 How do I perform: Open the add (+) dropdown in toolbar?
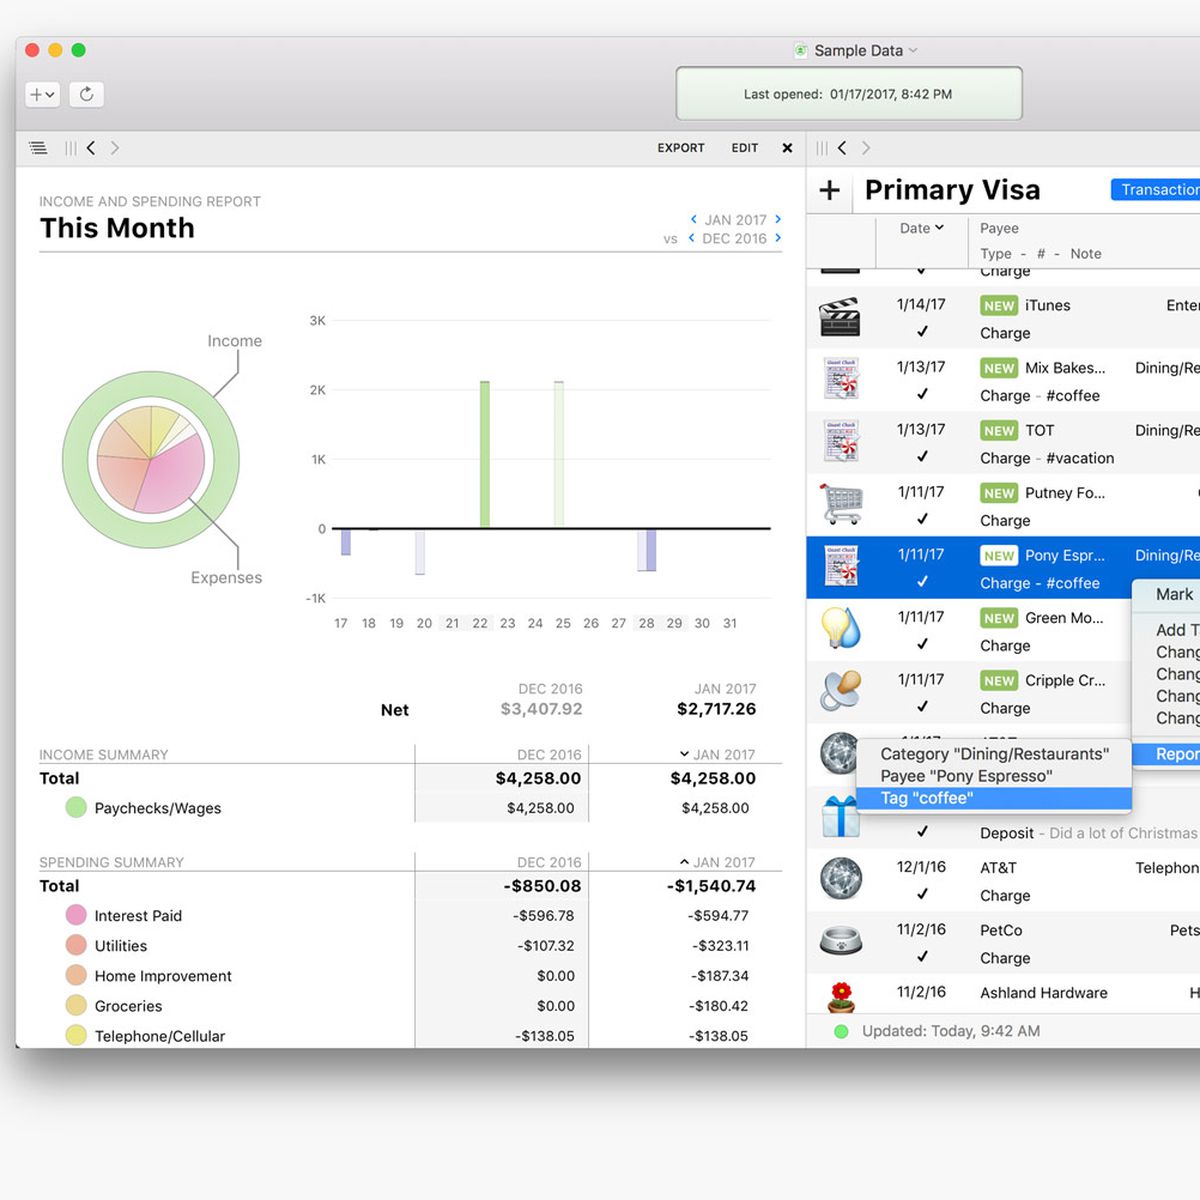[42, 94]
